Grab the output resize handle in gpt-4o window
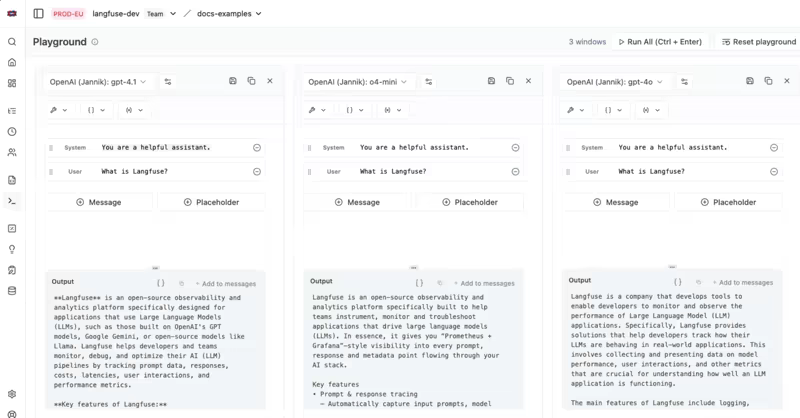This screenshot has width=800, height=418. pos(672,266)
